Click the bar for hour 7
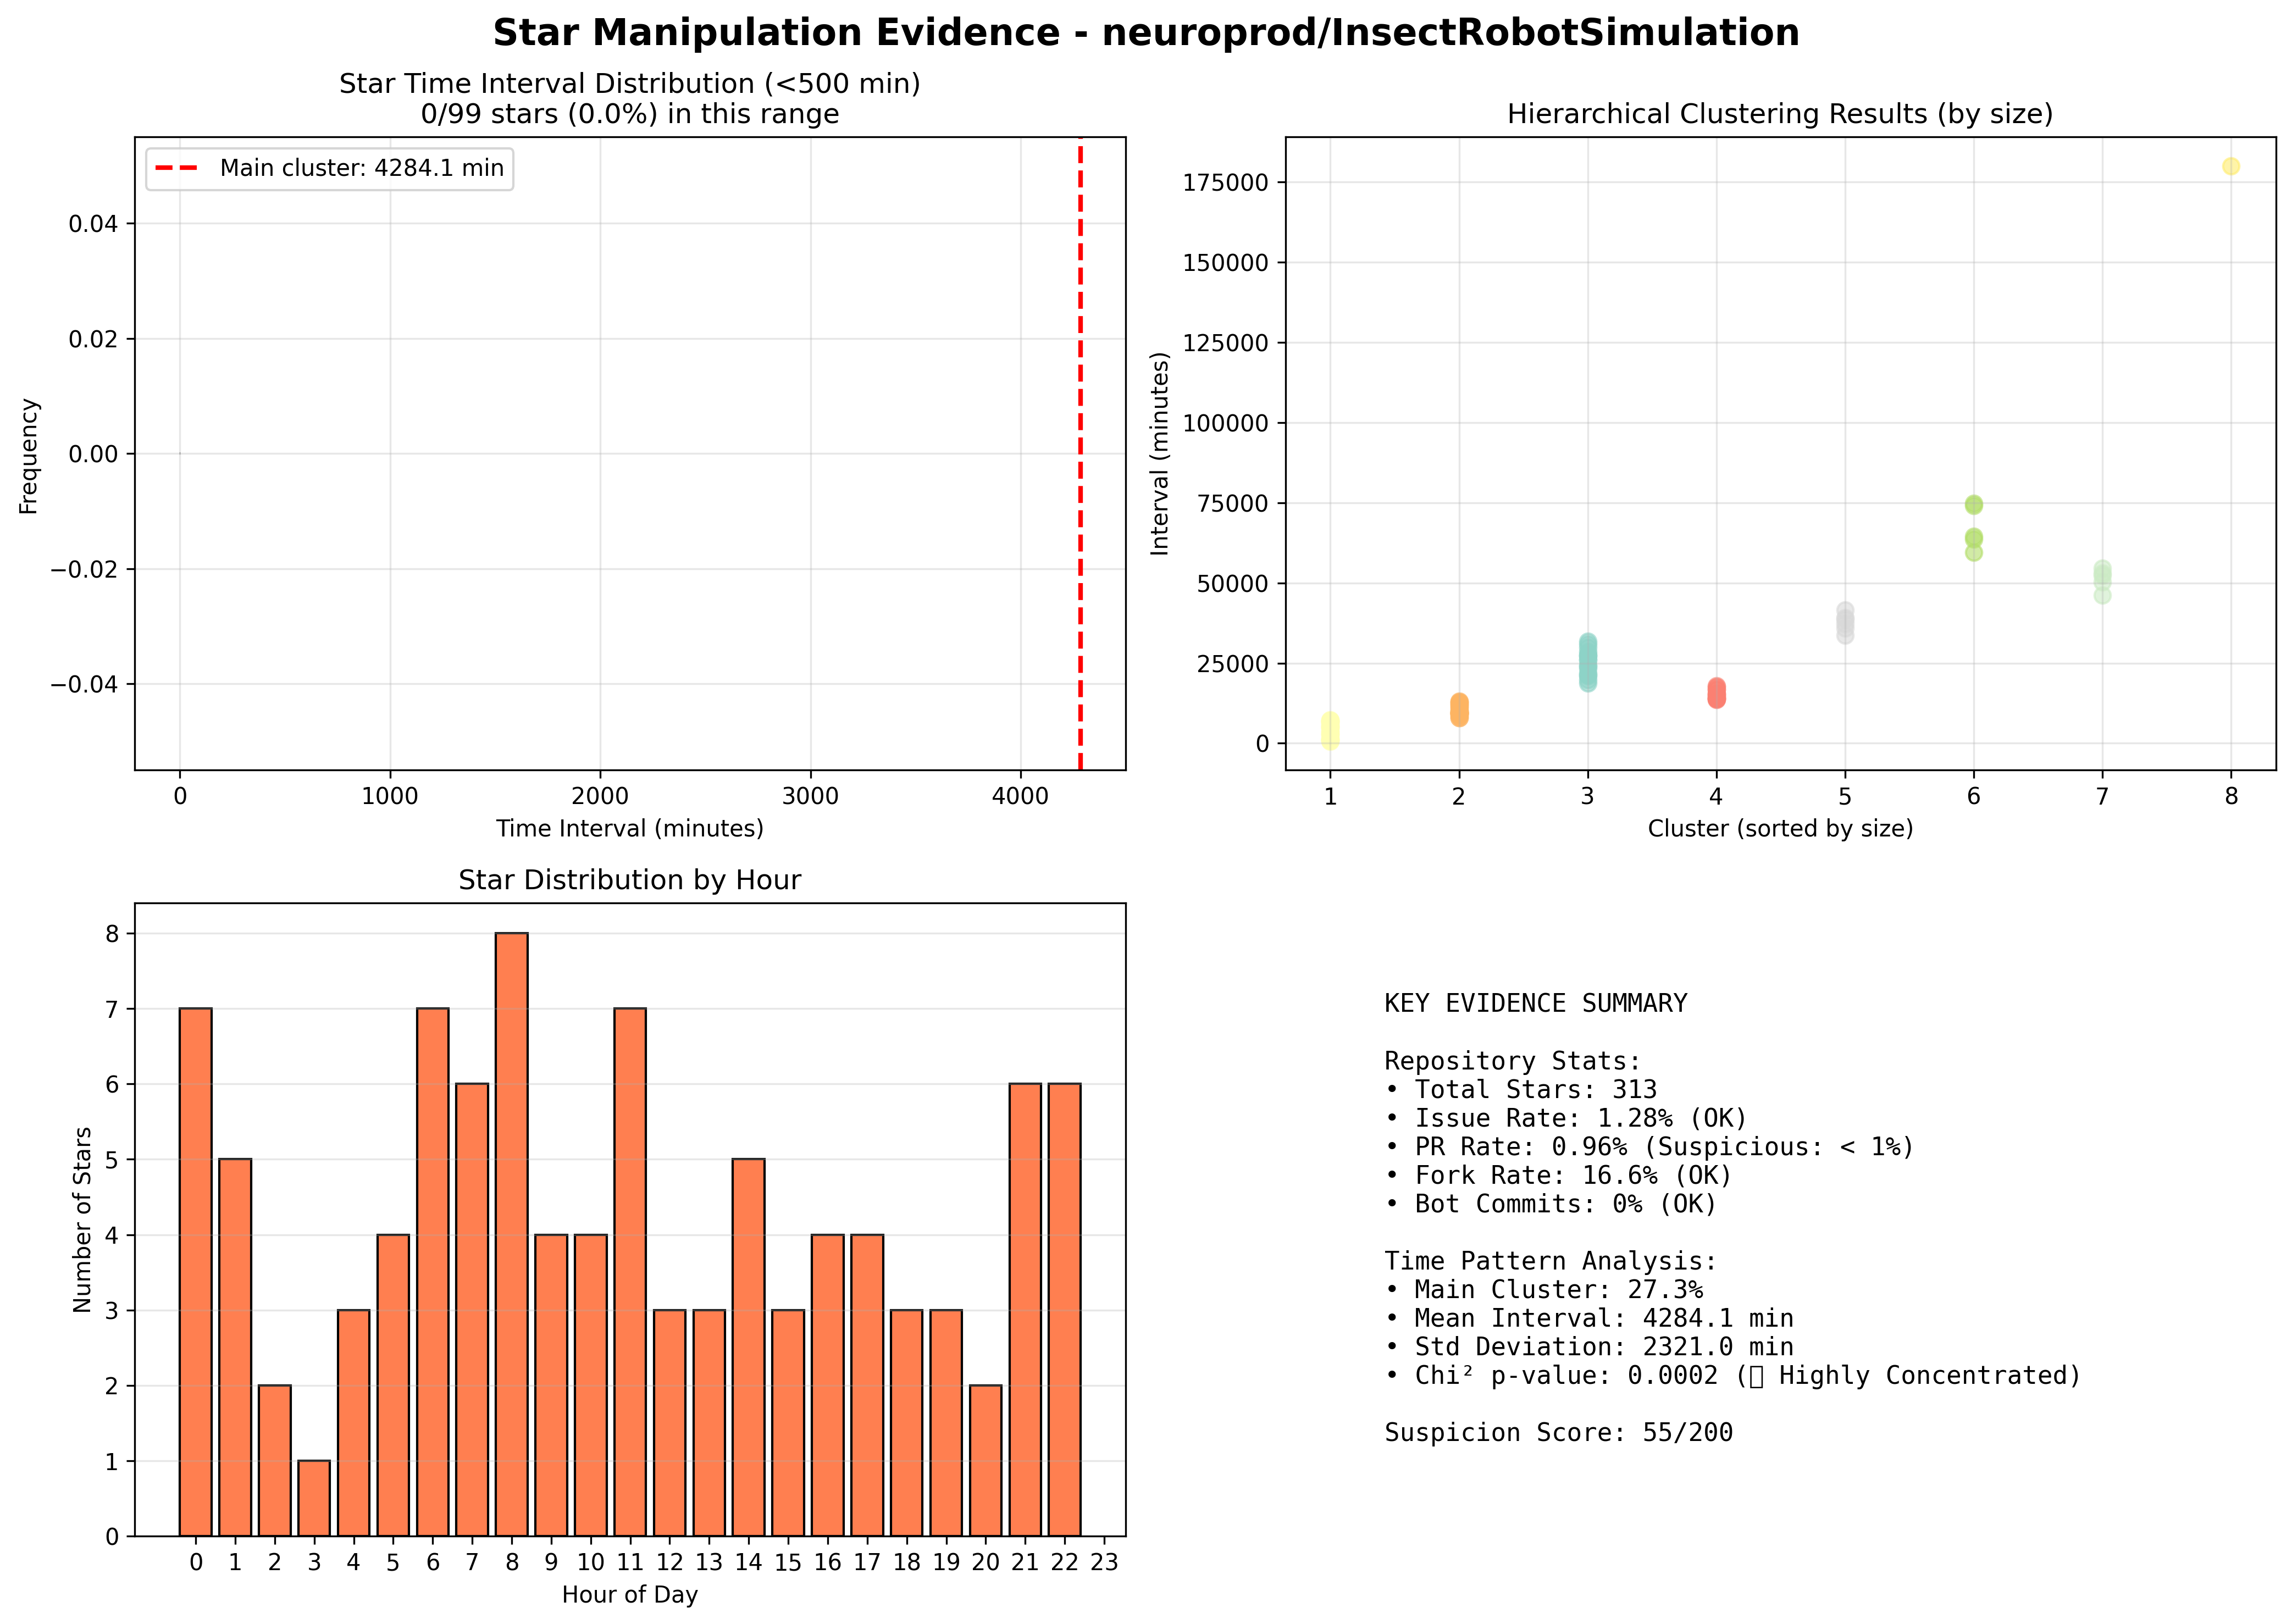Image resolution: width=2292 pixels, height=1624 pixels. (x=472, y=1309)
